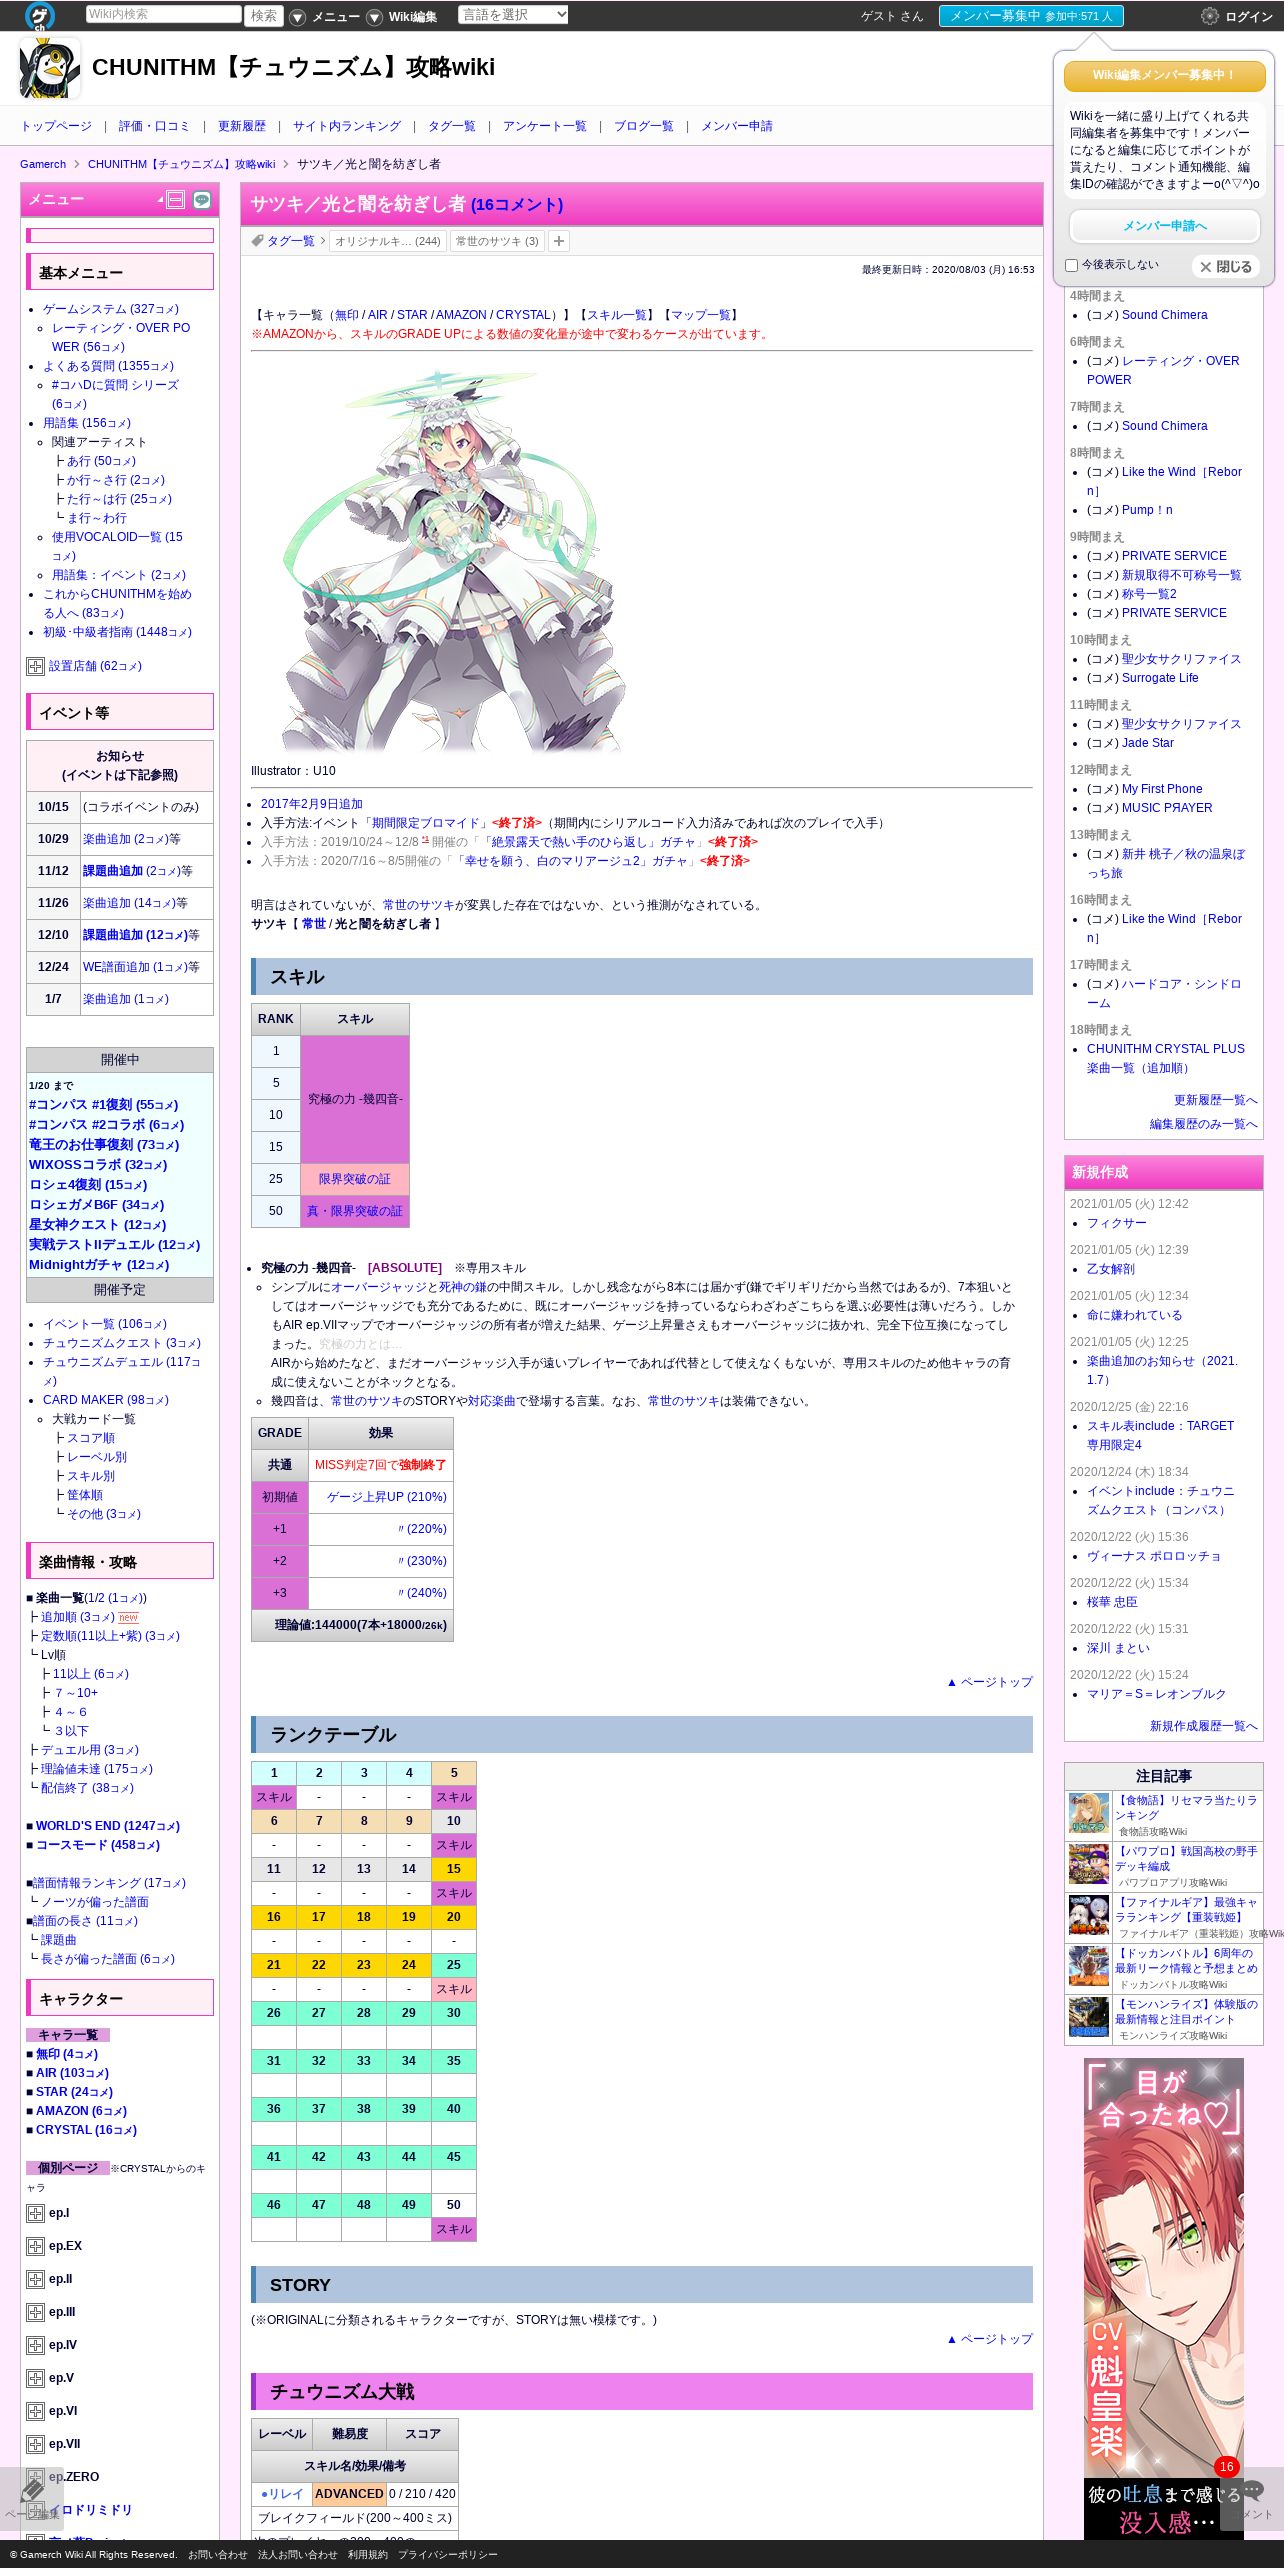This screenshot has width=1284, height=2568.
Task: Check 今後表示しない checkbox
Action: pos(1072,266)
